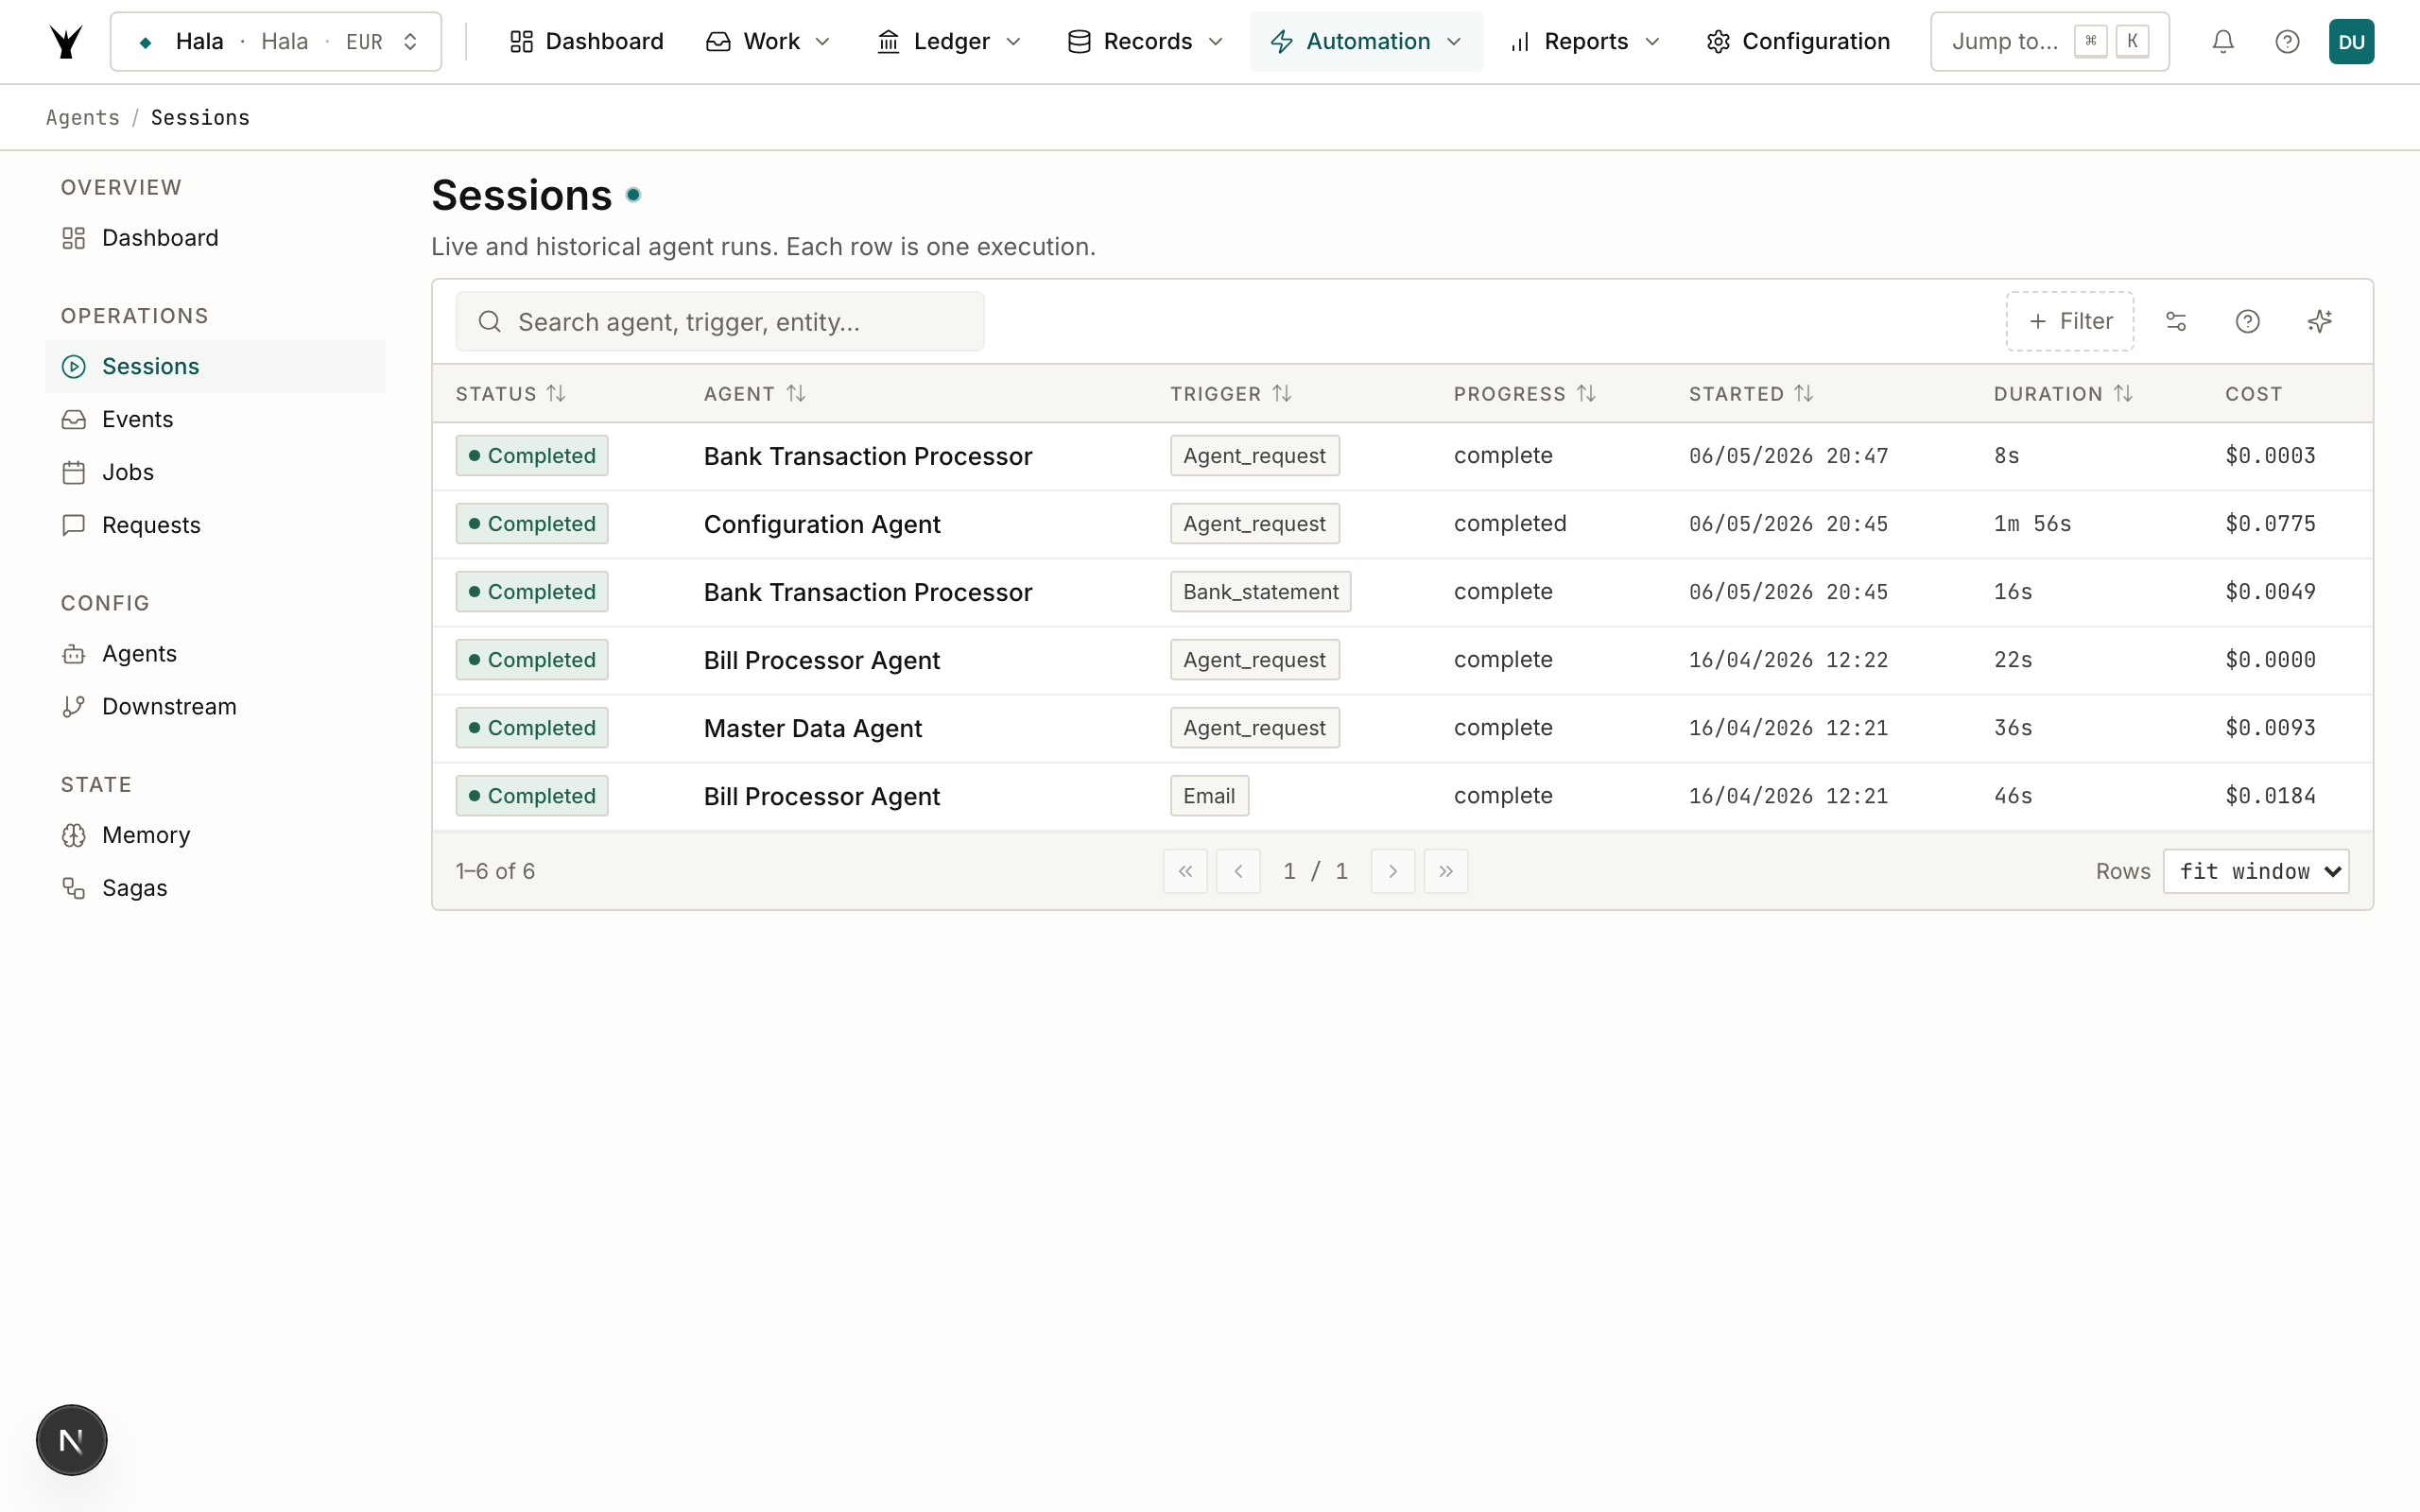
Task: Open the Master Data Agent session row
Action: 1402,728
